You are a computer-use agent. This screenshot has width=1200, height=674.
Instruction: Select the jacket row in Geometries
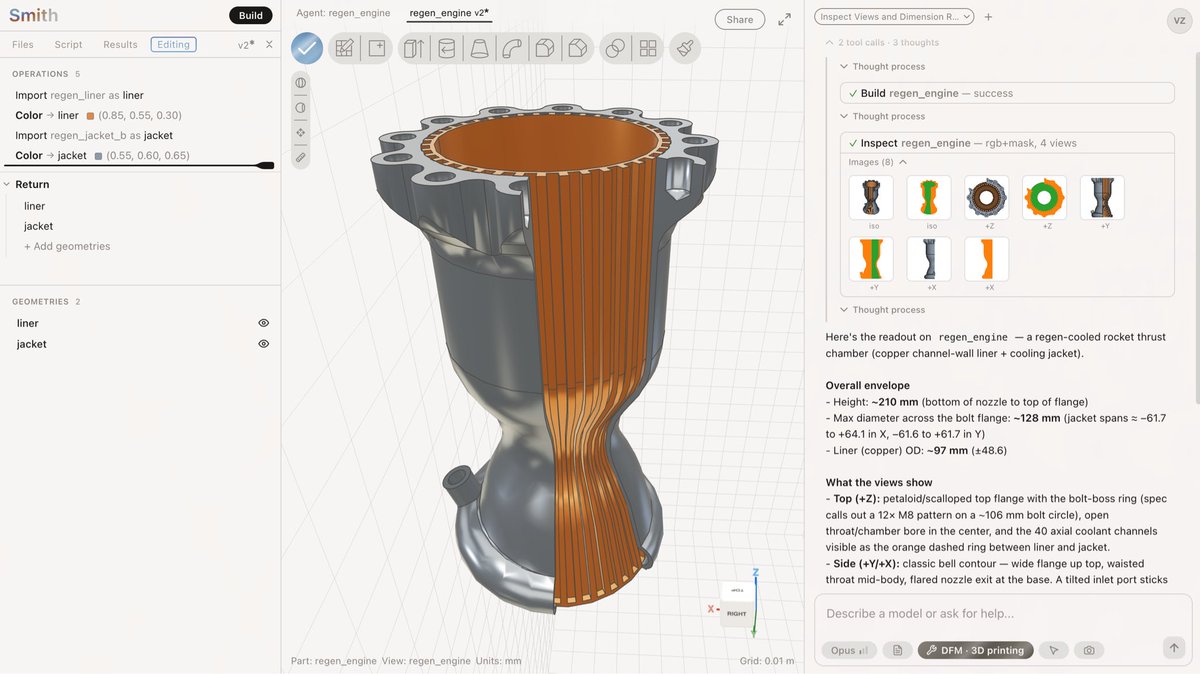click(140, 344)
